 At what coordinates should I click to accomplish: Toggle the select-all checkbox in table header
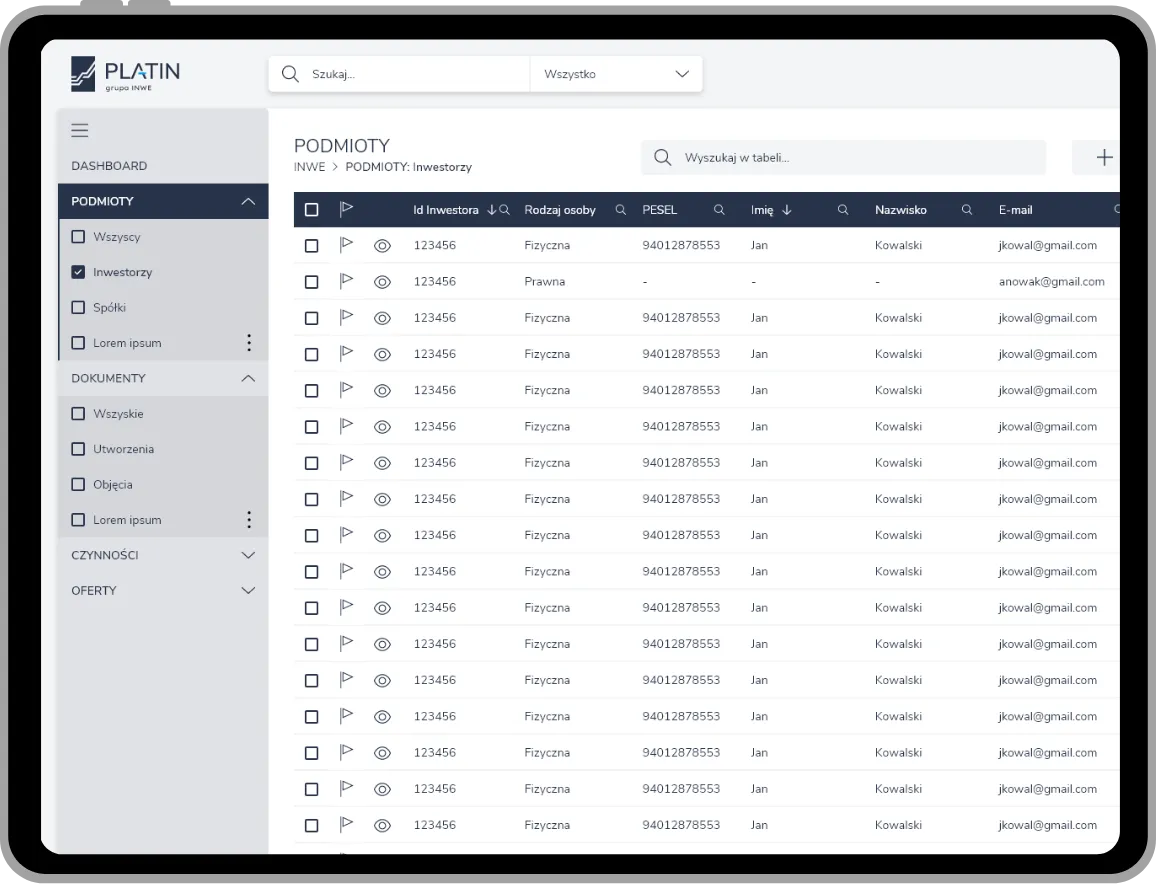point(311,210)
